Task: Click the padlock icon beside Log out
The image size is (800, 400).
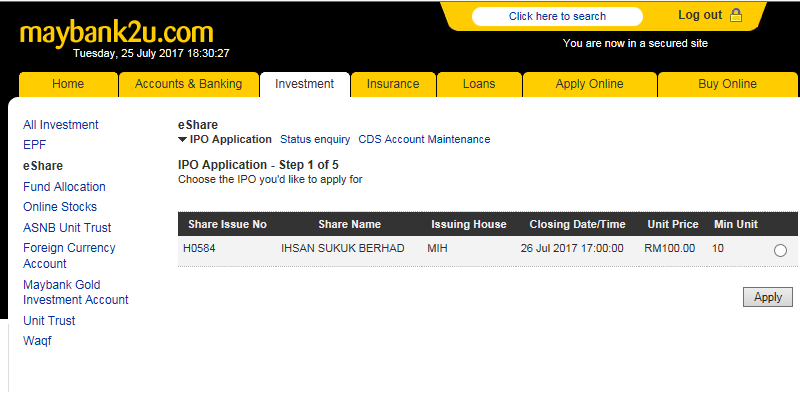Action: pos(736,15)
